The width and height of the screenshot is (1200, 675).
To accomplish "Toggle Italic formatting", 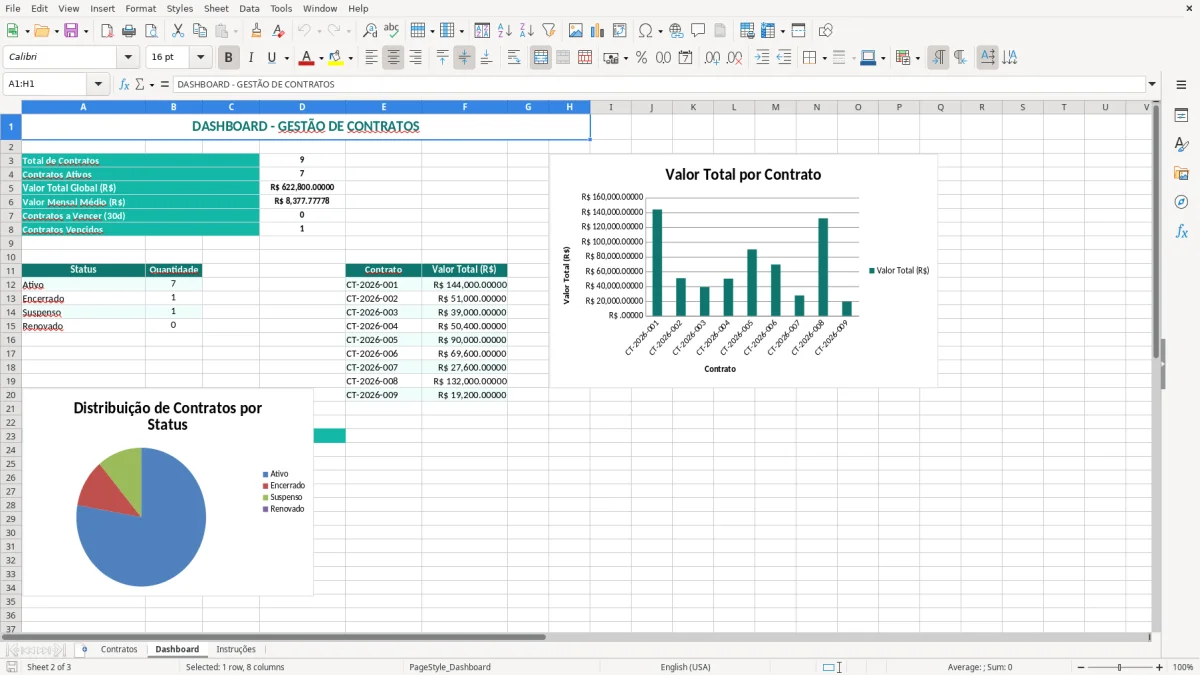I will (251, 58).
